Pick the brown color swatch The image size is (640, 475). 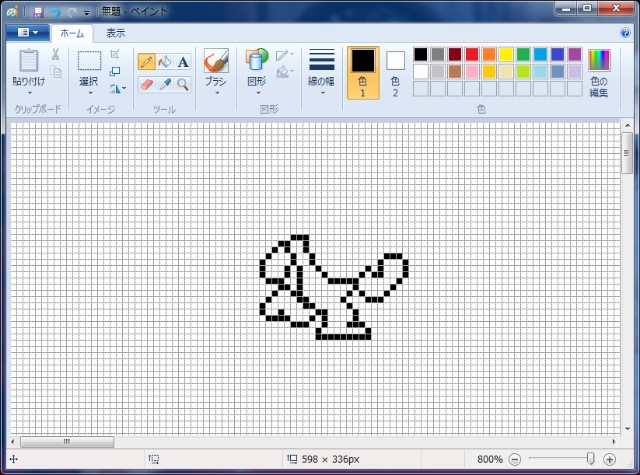[455, 71]
